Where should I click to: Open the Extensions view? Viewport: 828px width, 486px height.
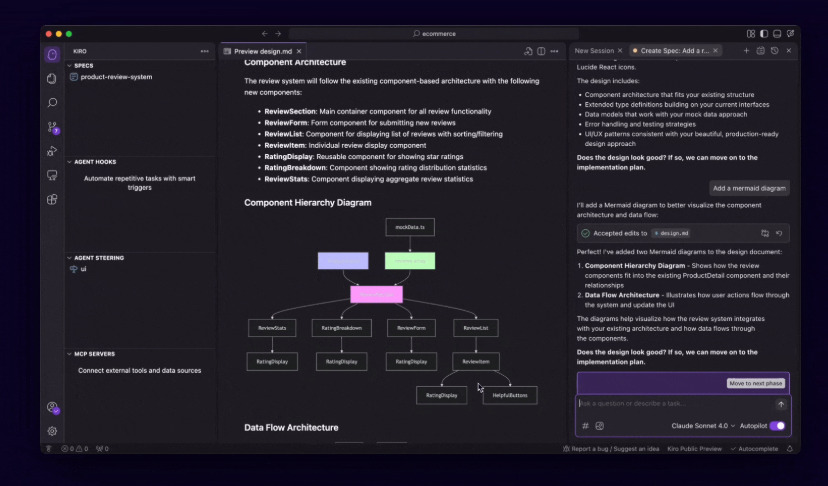click(52, 199)
